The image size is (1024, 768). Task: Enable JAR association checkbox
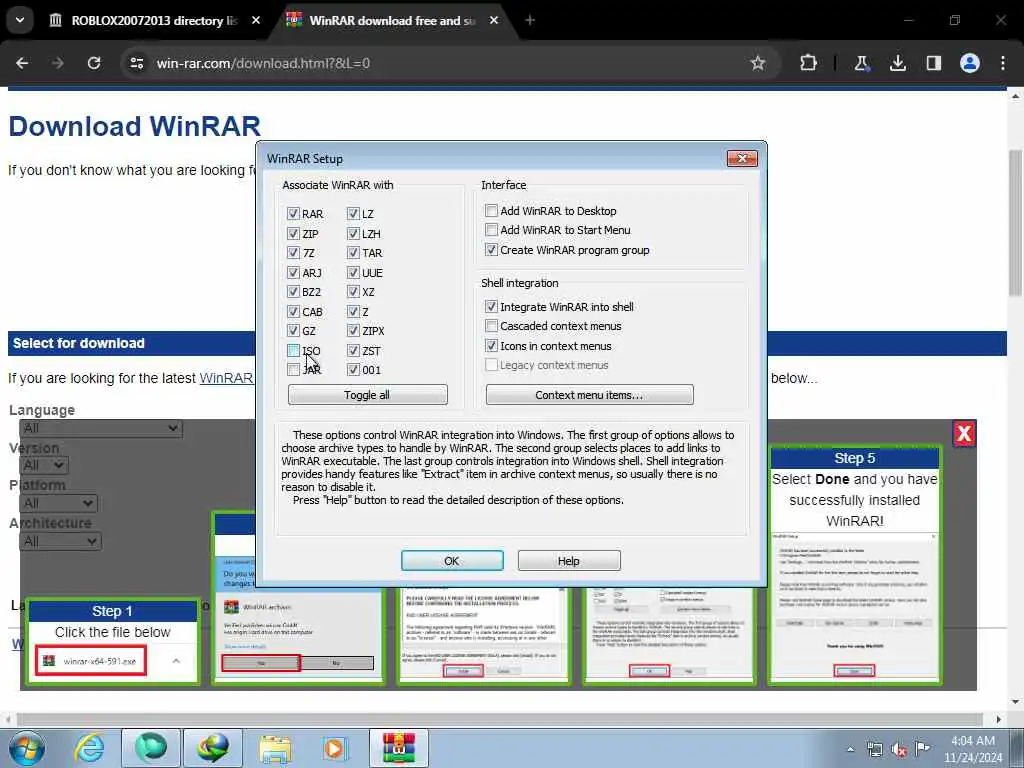(x=293, y=370)
